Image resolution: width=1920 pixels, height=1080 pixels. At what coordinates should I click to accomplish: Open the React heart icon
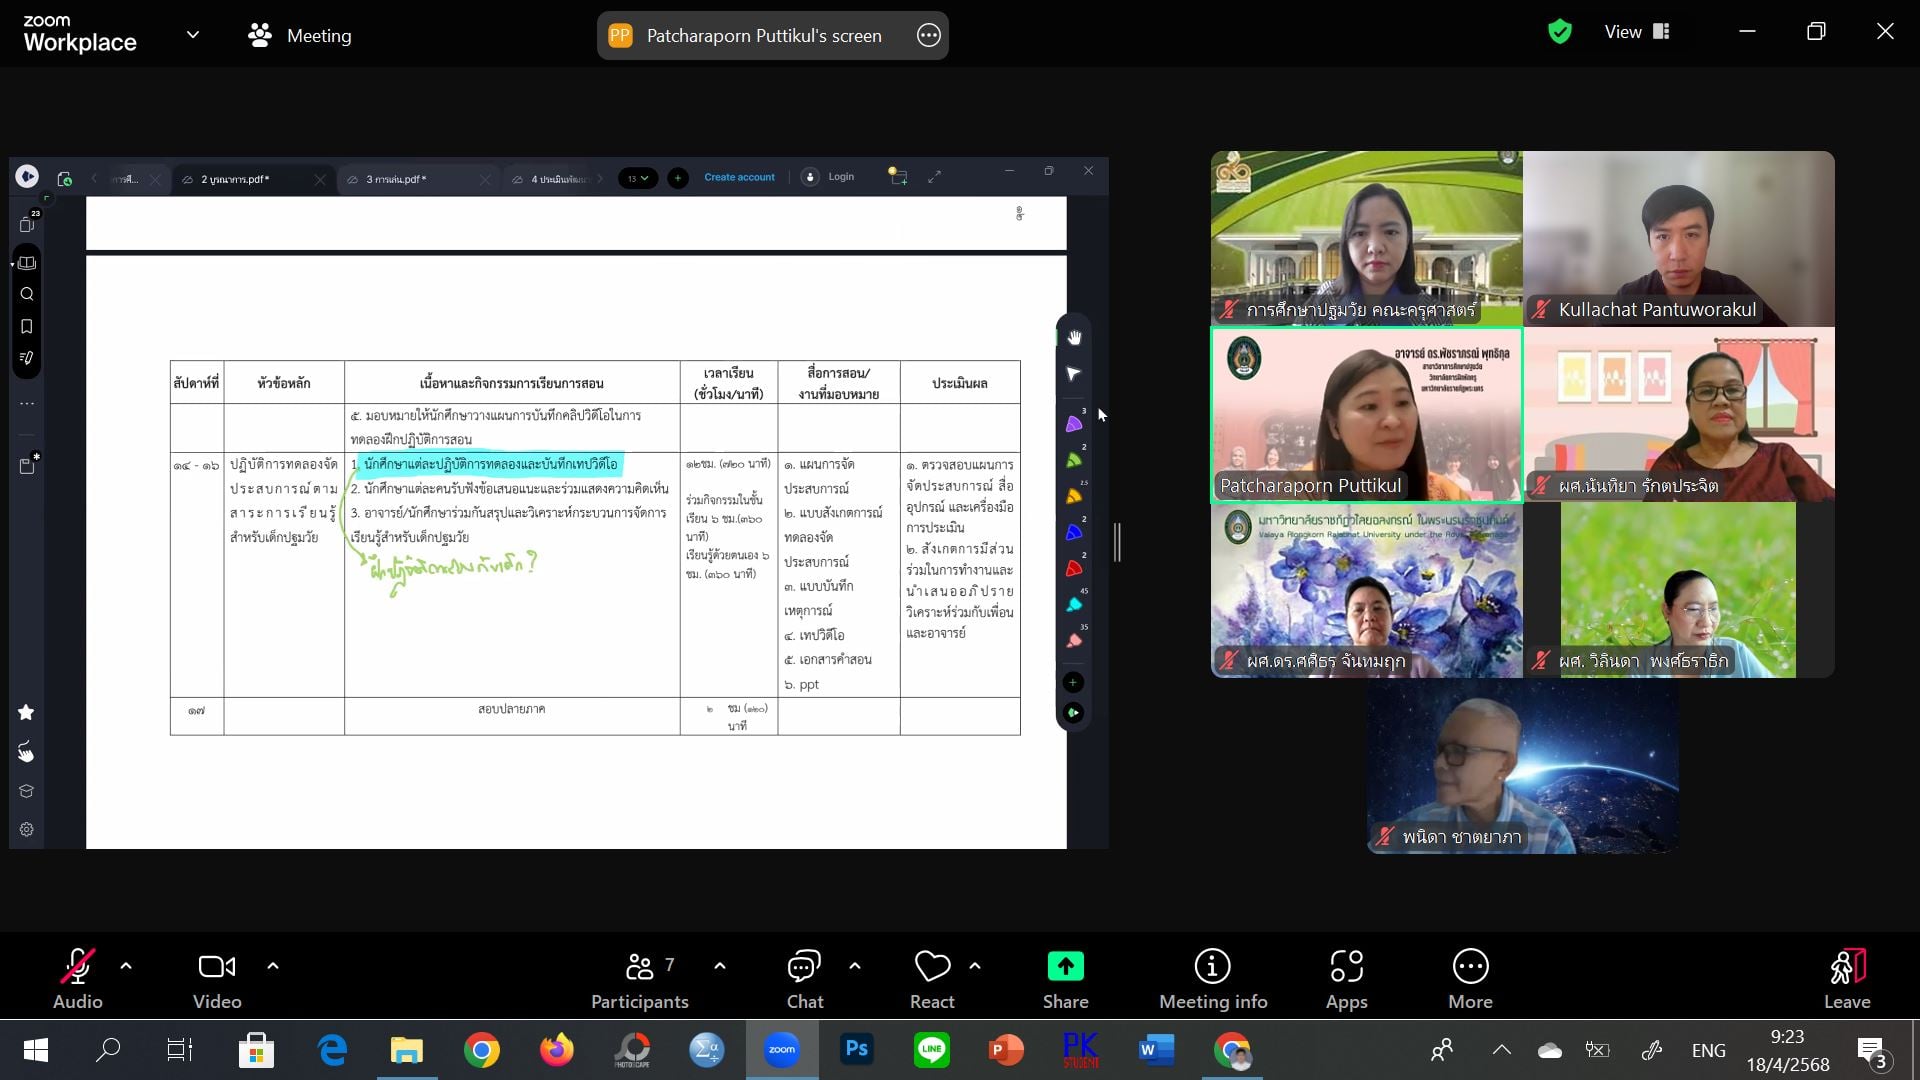[x=932, y=978]
